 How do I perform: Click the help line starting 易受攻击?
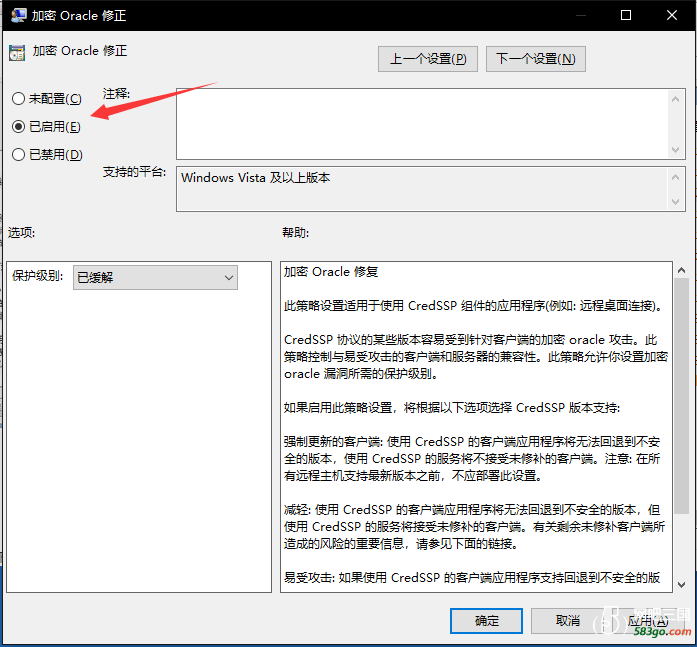pos(472,577)
